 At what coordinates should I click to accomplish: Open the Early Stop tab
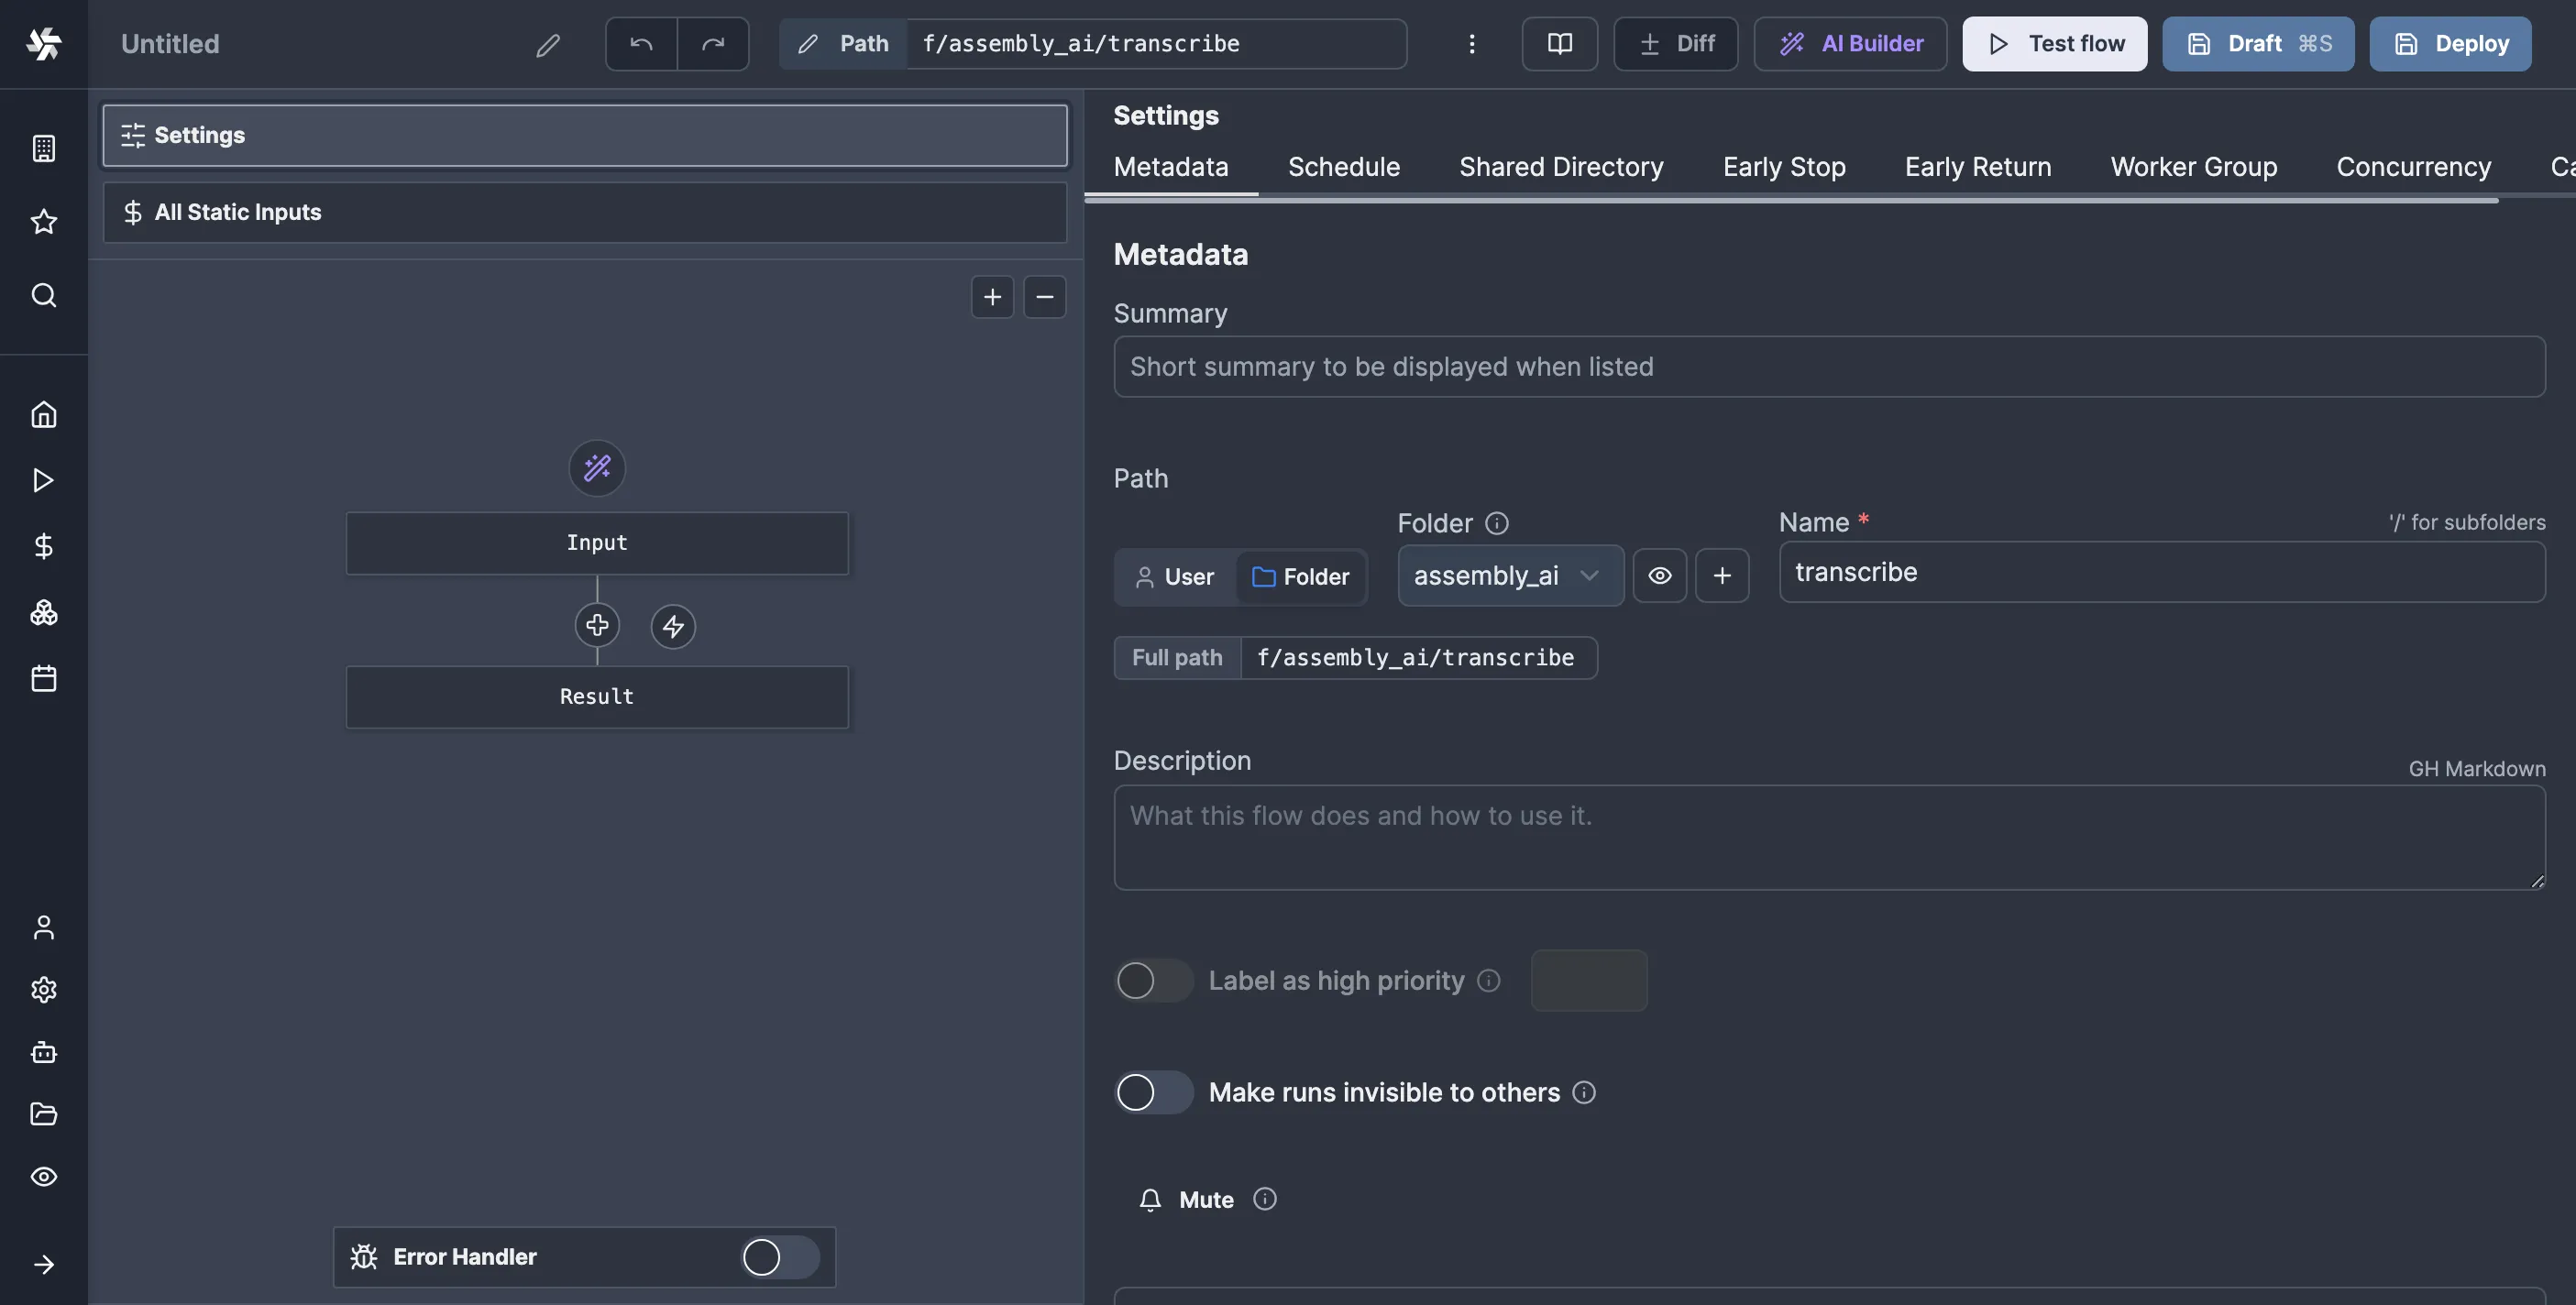pyautogui.click(x=1783, y=167)
